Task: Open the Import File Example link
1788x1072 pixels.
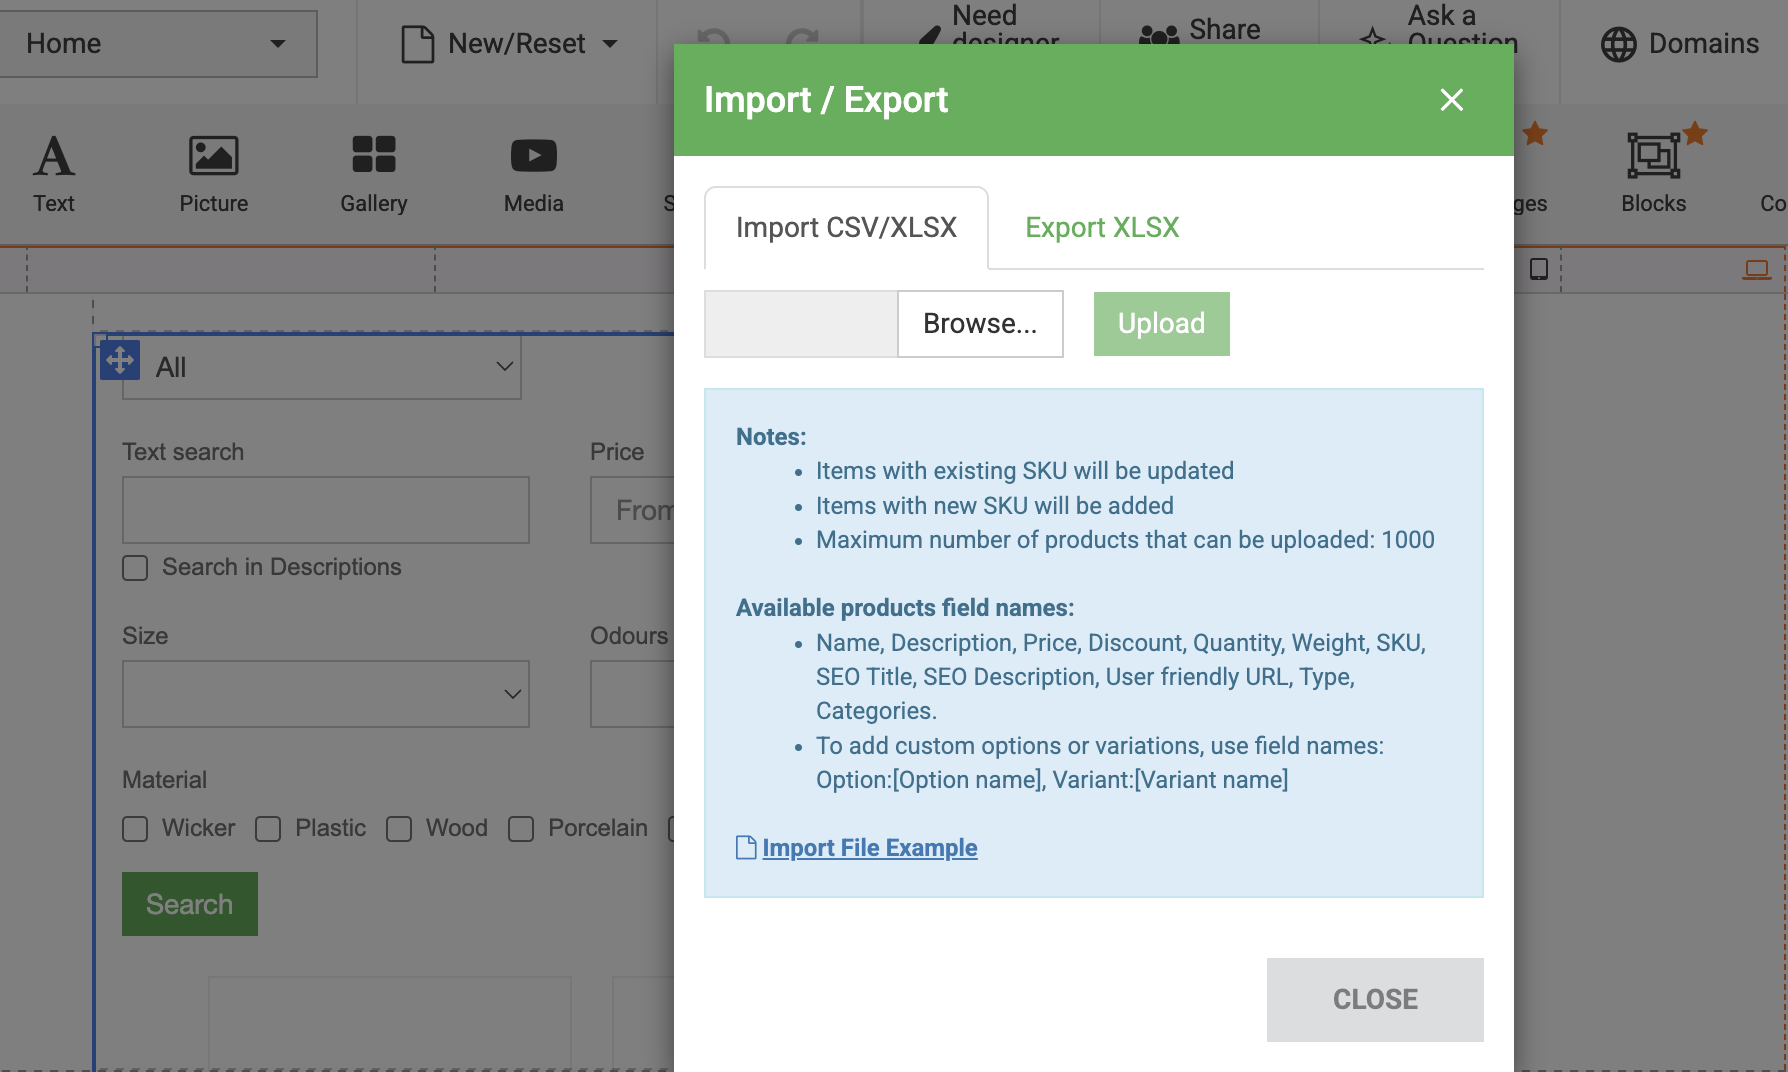Action: point(870,848)
